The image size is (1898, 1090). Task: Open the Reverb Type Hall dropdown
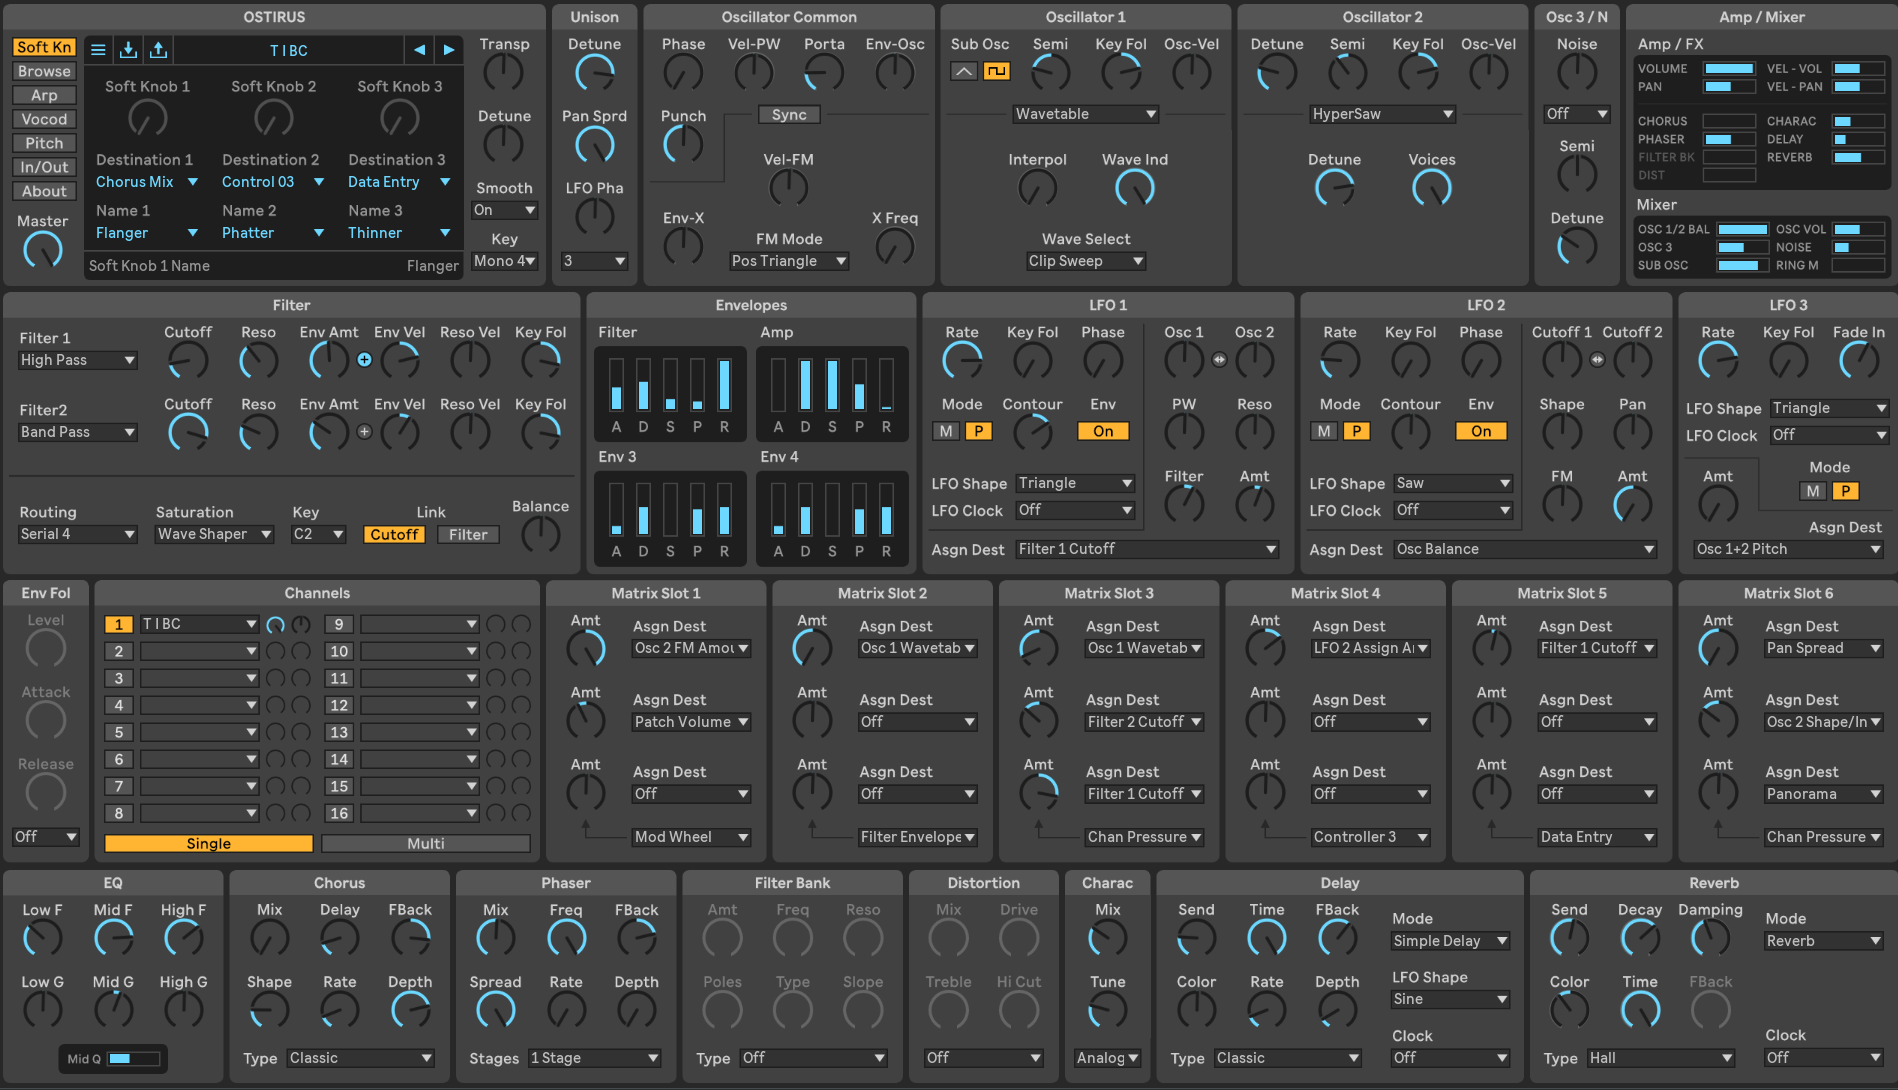(x=1661, y=1058)
